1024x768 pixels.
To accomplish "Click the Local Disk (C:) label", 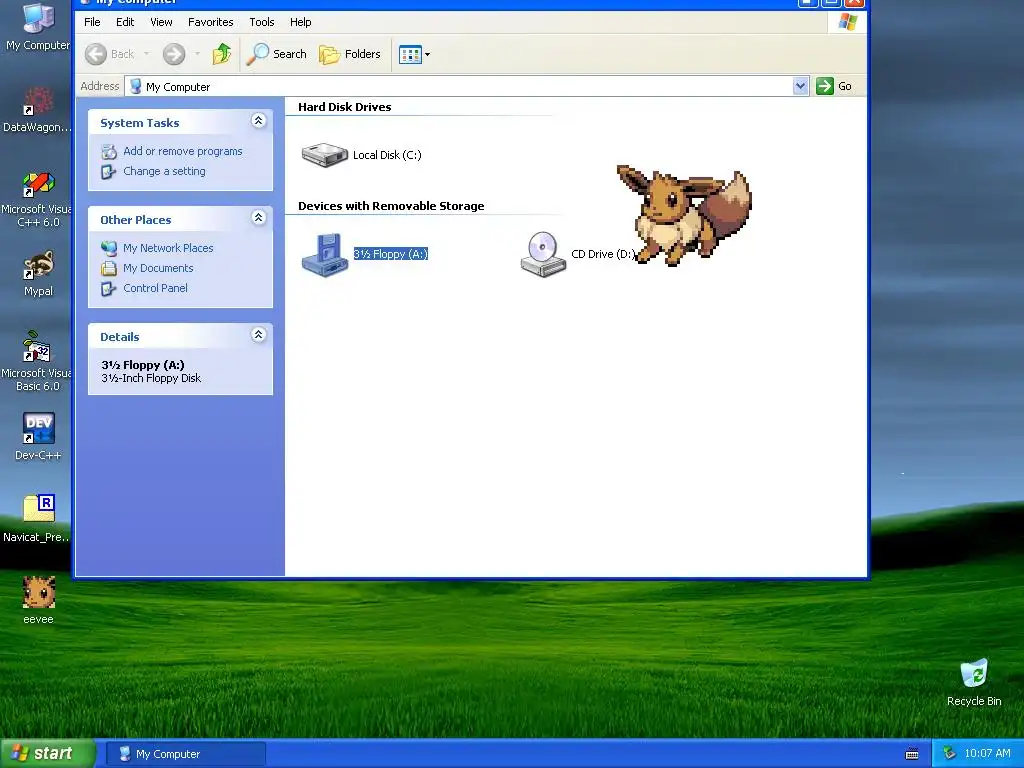I will pos(387,155).
